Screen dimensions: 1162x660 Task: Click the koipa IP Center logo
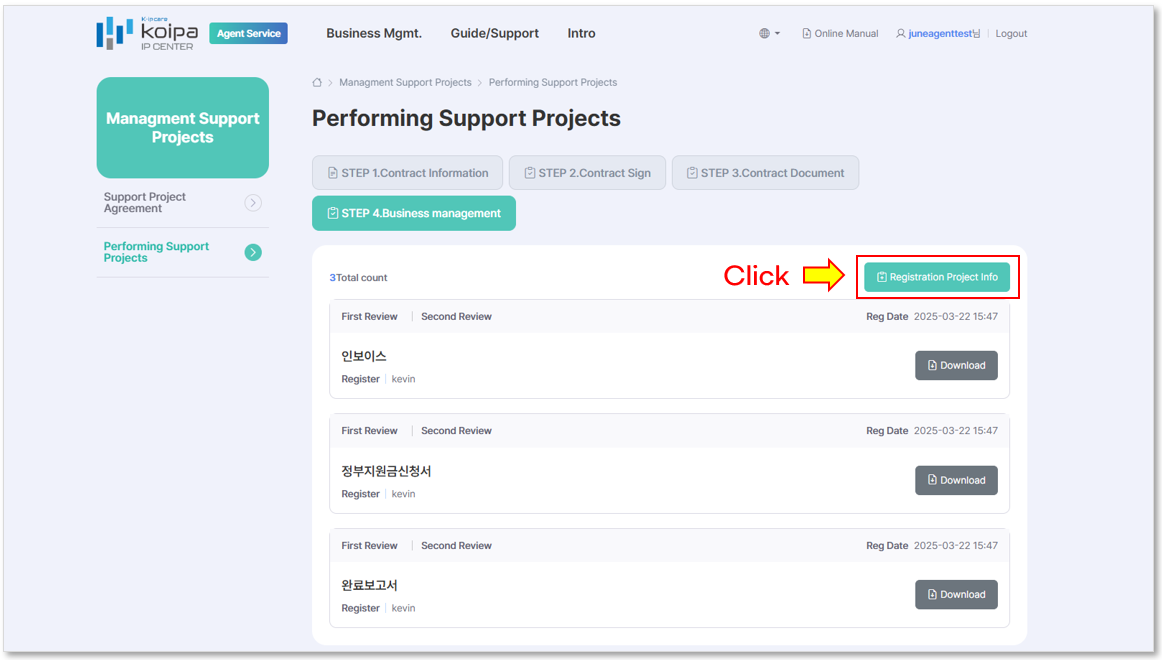pyautogui.click(x=147, y=33)
